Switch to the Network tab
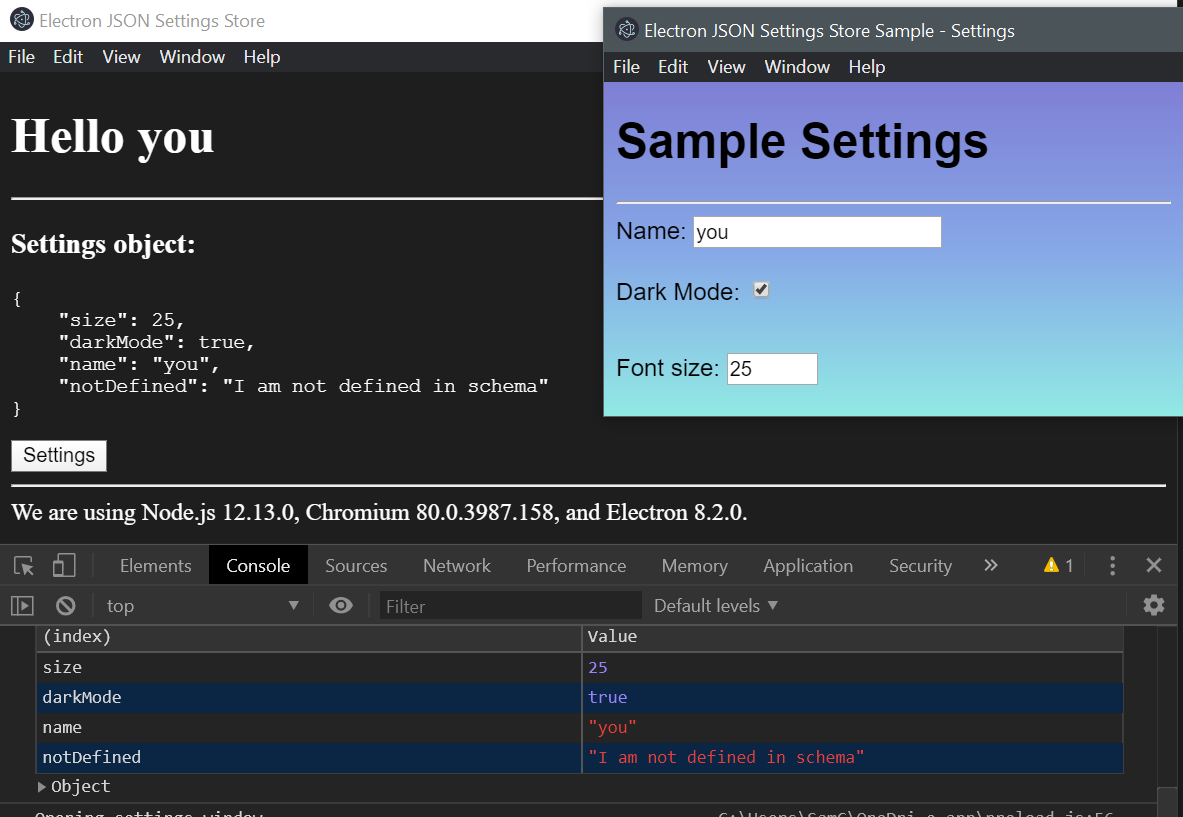 click(456, 566)
